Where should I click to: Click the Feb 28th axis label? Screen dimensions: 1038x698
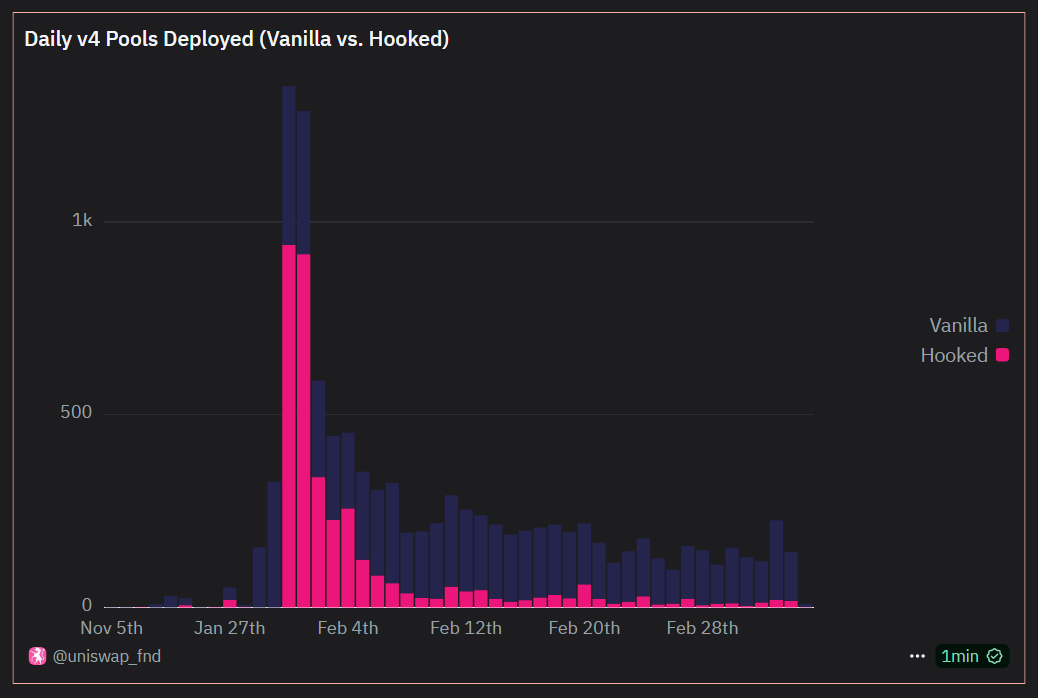pyautogui.click(x=702, y=628)
